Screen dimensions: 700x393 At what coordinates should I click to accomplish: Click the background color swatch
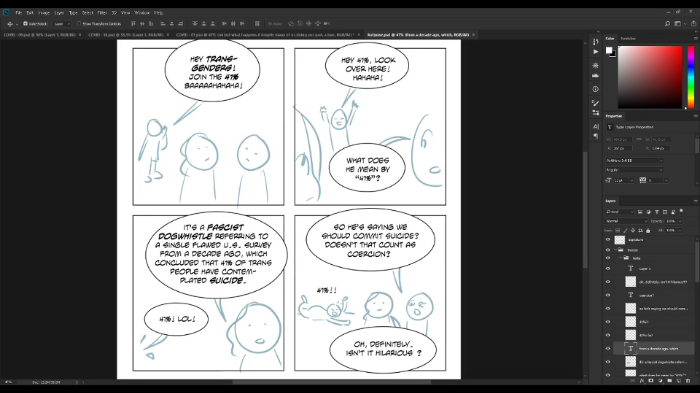coord(613,54)
